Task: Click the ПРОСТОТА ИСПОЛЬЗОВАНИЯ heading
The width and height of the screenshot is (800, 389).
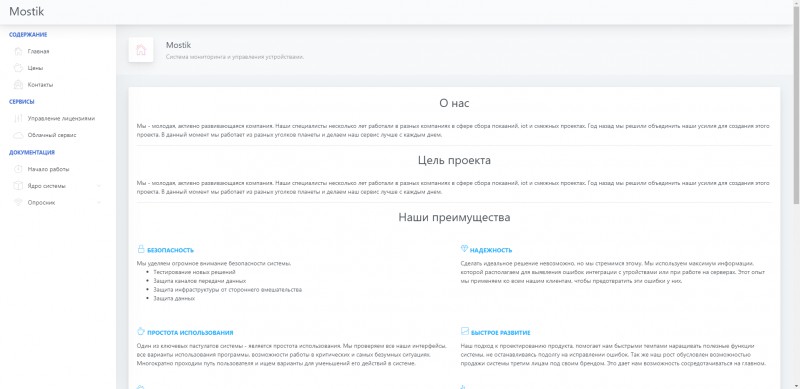Action: point(190,333)
